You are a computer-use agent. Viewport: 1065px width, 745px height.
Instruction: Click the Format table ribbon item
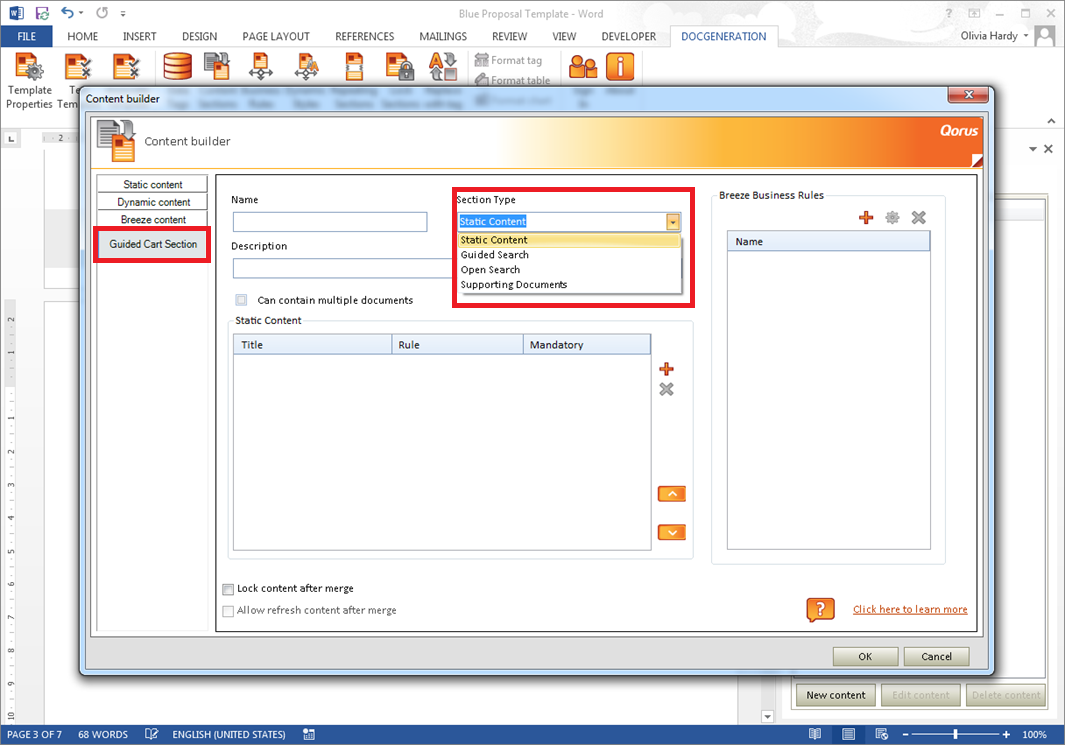512,80
